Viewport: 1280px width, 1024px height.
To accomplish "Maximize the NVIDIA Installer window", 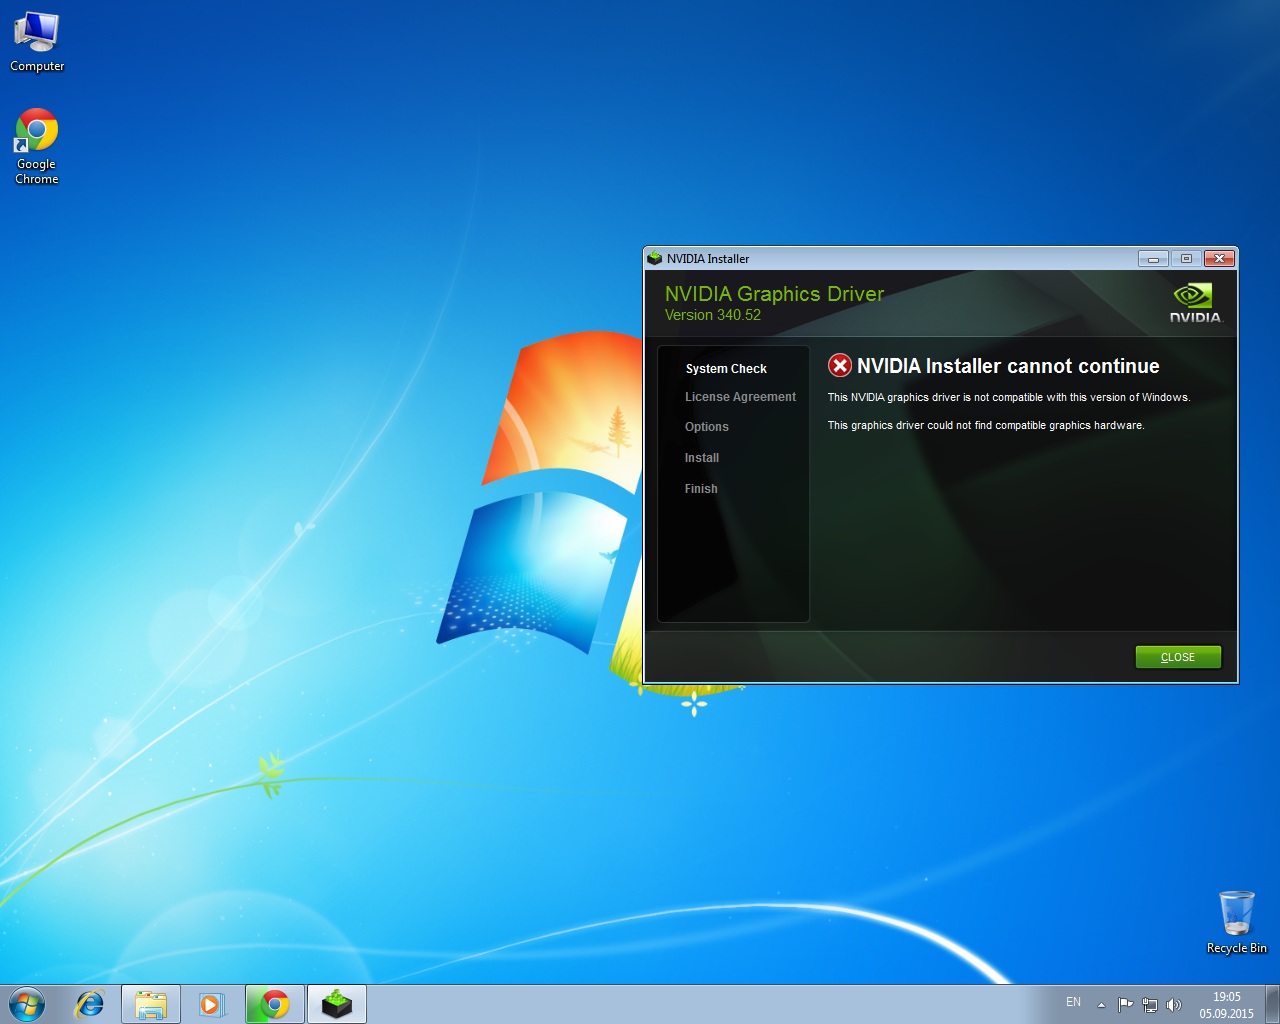I will (x=1186, y=258).
